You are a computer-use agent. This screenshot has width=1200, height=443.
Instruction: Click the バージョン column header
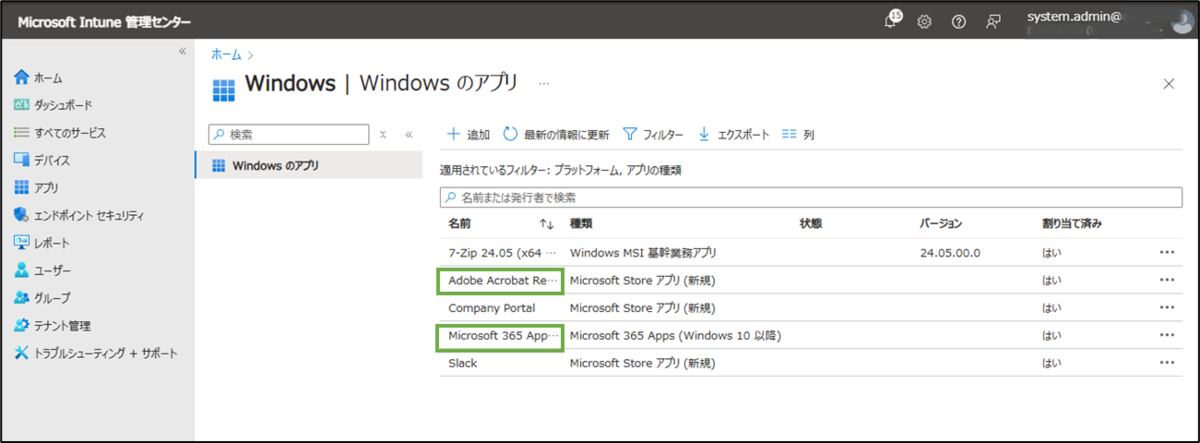click(x=941, y=224)
